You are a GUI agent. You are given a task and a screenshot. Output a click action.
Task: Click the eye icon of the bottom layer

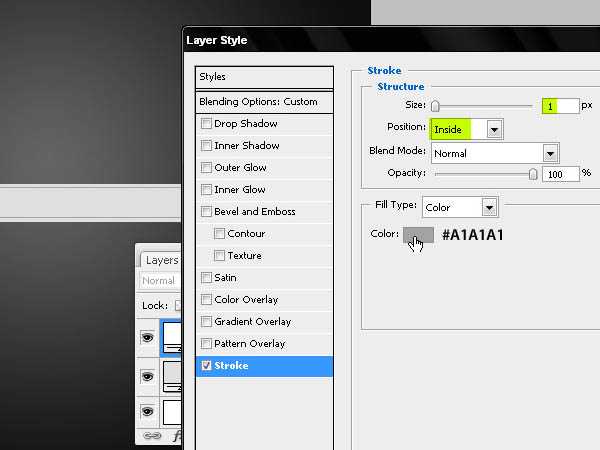click(148, 411)
